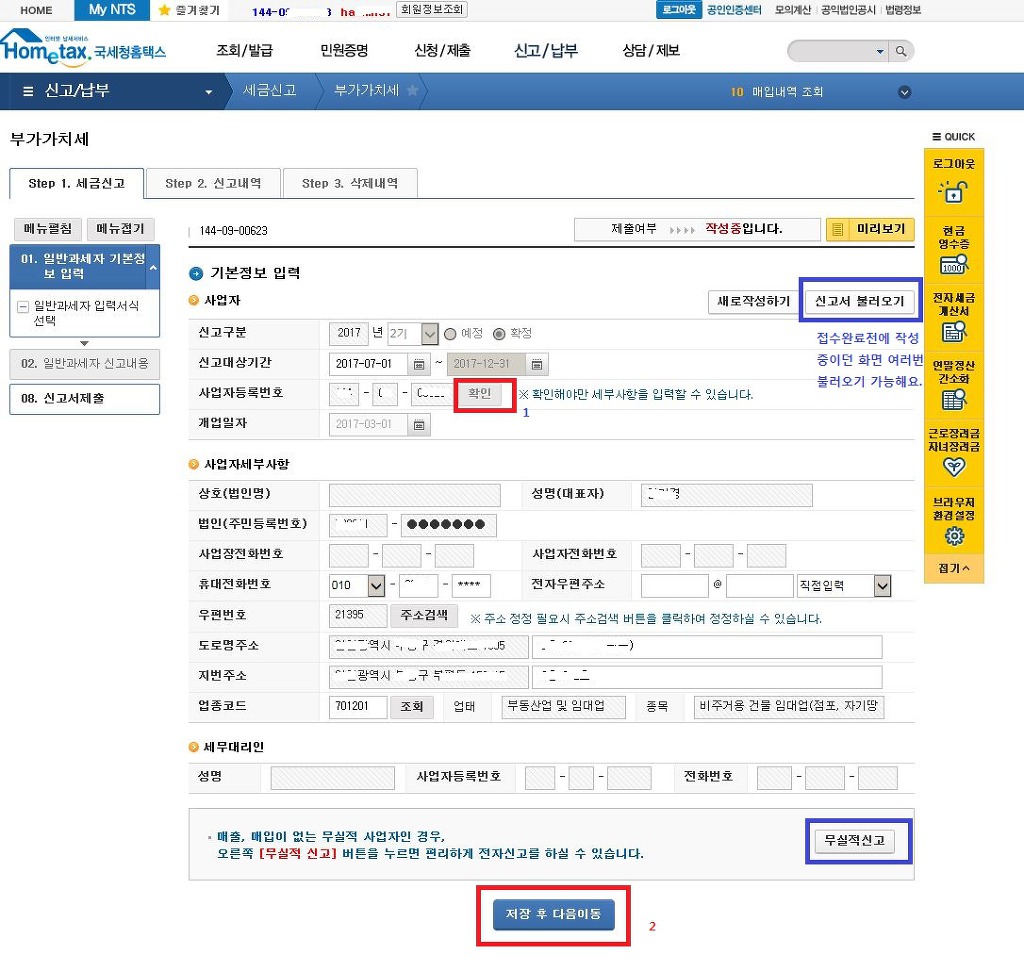Click the 업종코드 field with 701201
Viewport: 1024px width, 971px height.
(x=358, y=707)
